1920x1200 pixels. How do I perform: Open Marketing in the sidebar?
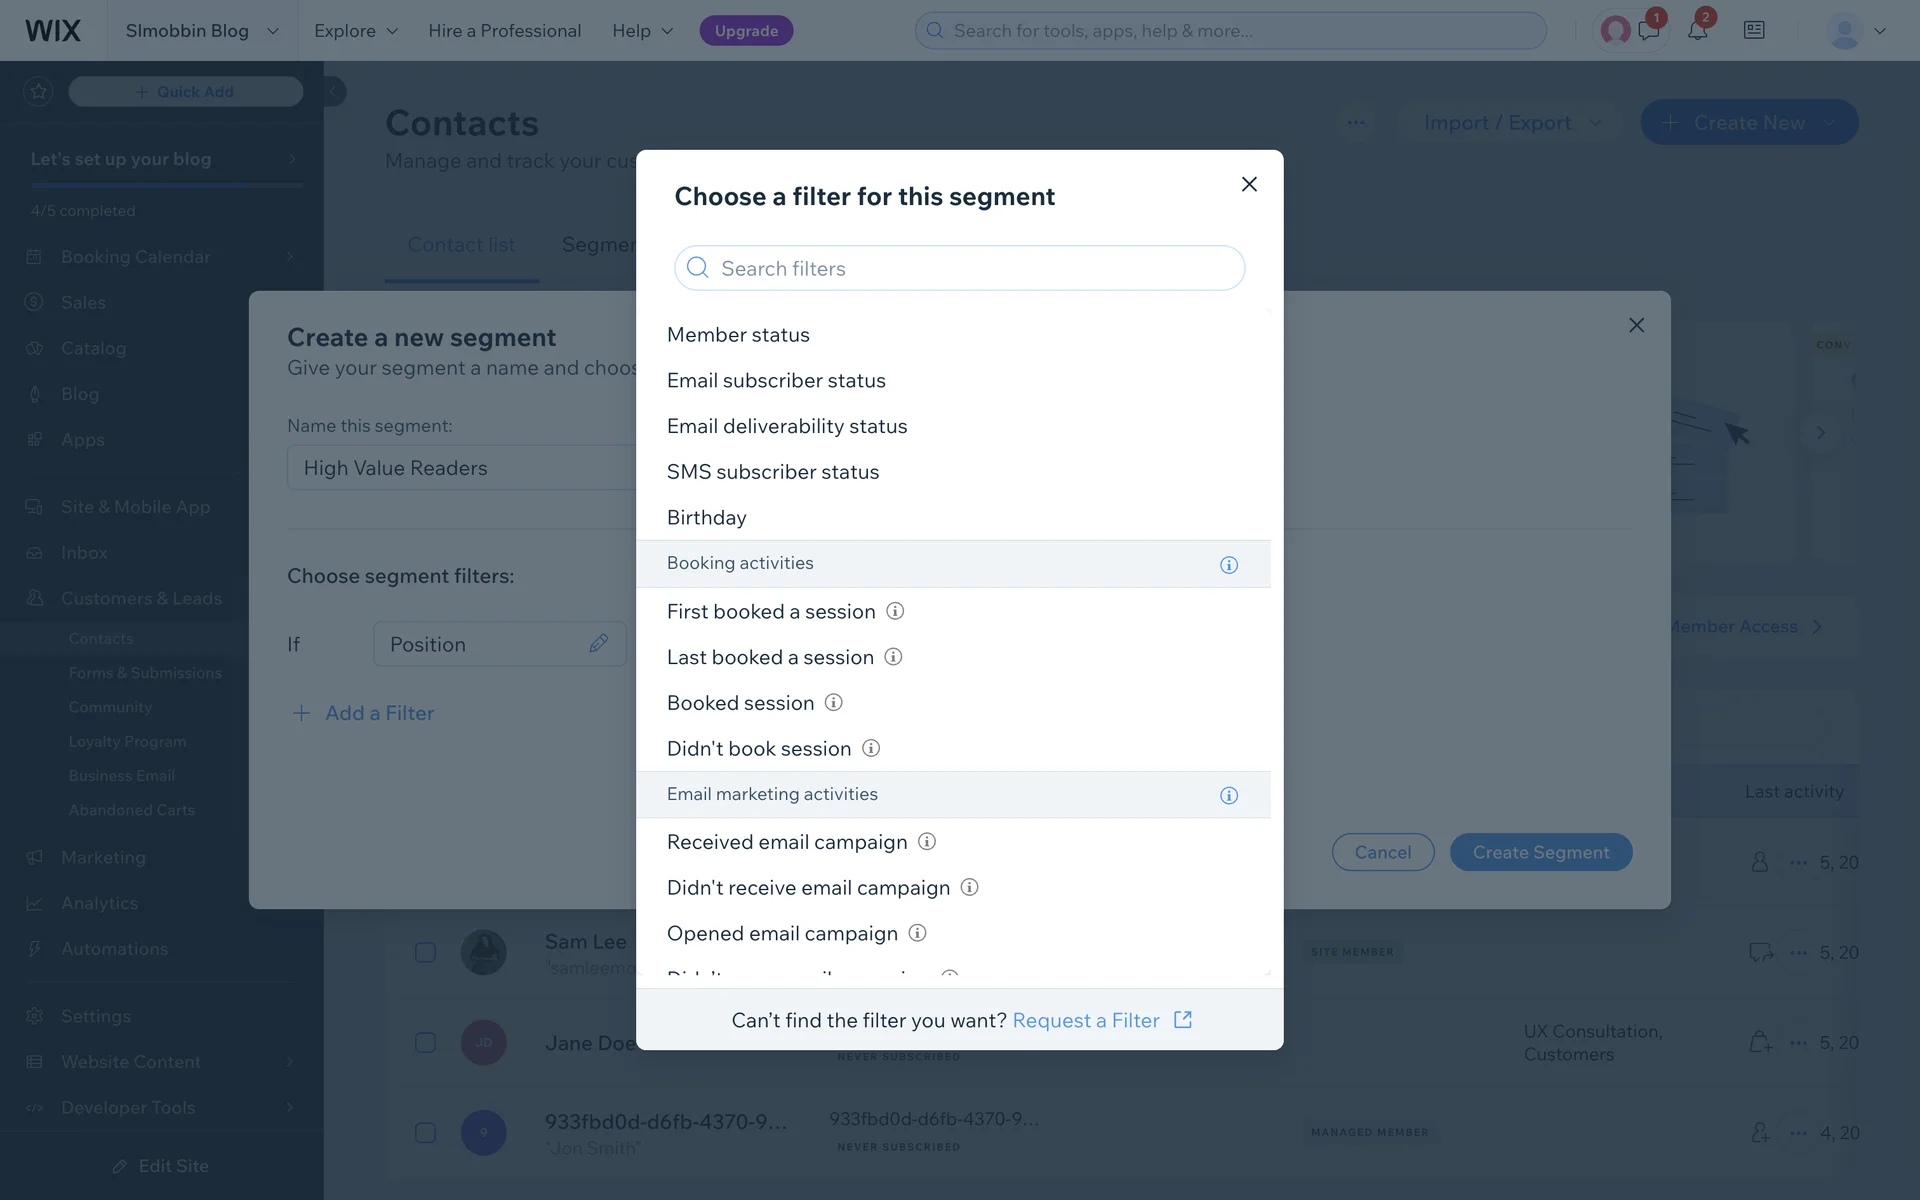tap(102, 857)
